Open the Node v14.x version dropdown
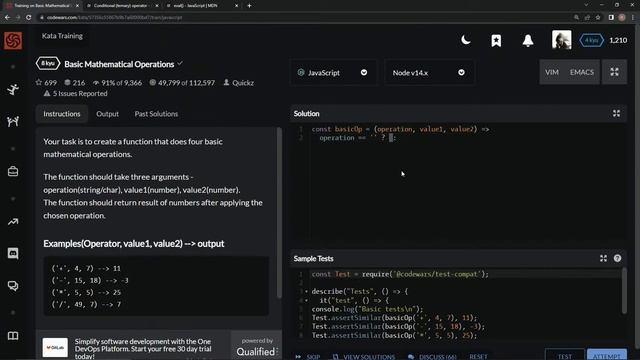 tap(429, 73)
